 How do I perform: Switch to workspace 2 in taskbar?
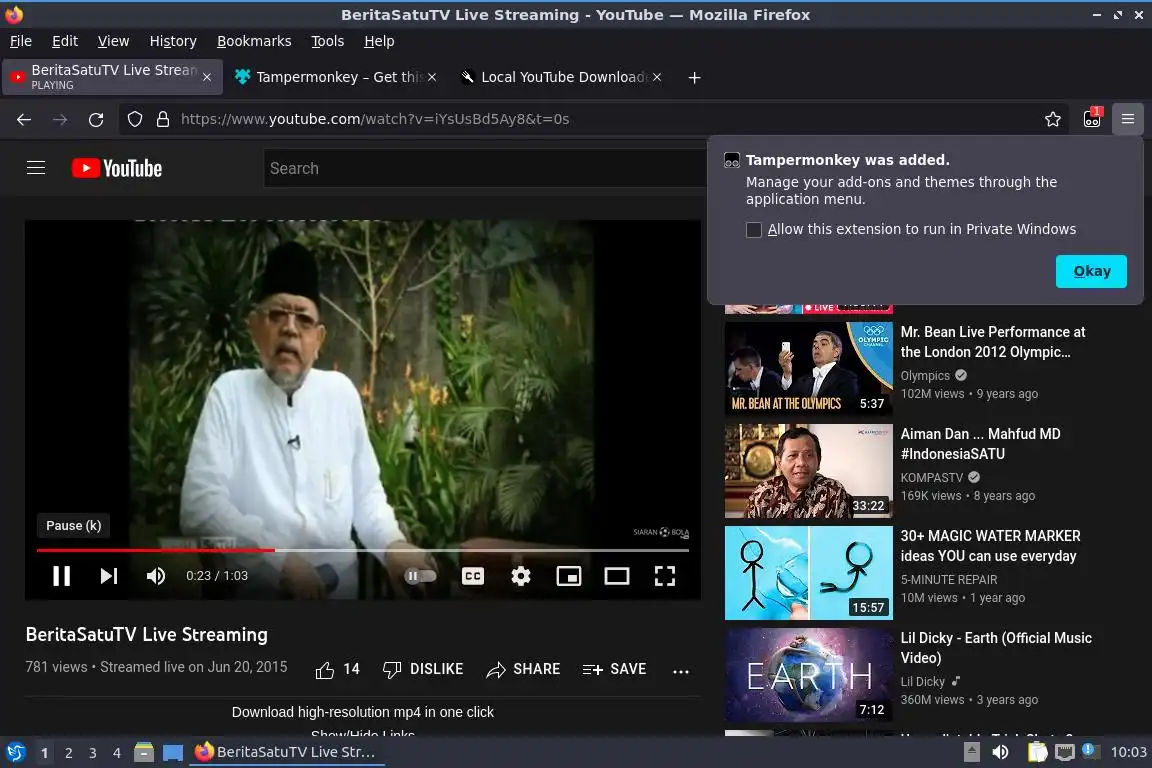coord(68,753)
